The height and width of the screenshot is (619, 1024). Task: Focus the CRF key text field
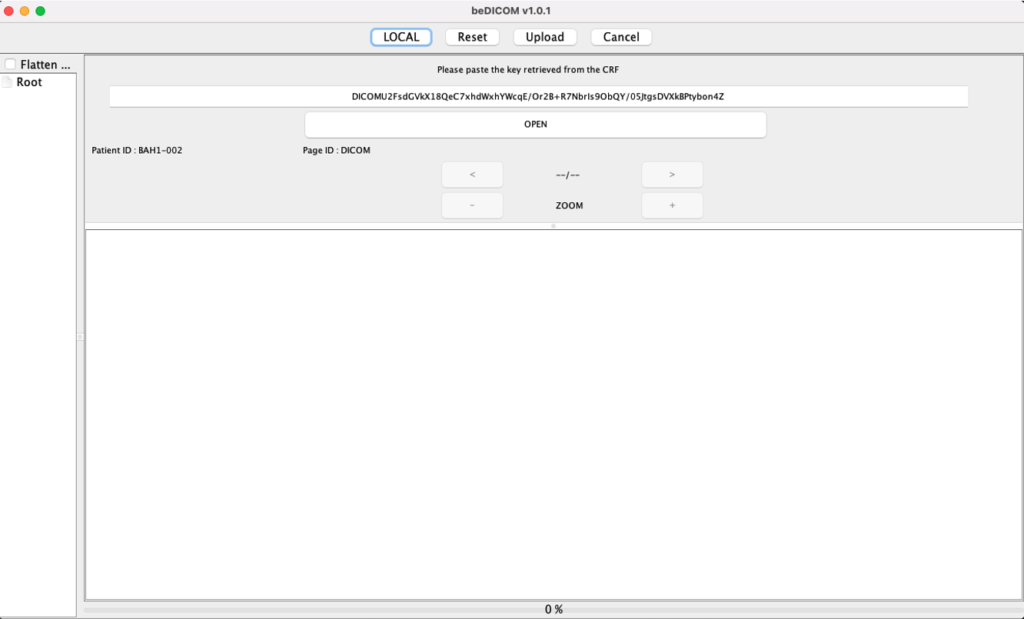click(538, 96)
